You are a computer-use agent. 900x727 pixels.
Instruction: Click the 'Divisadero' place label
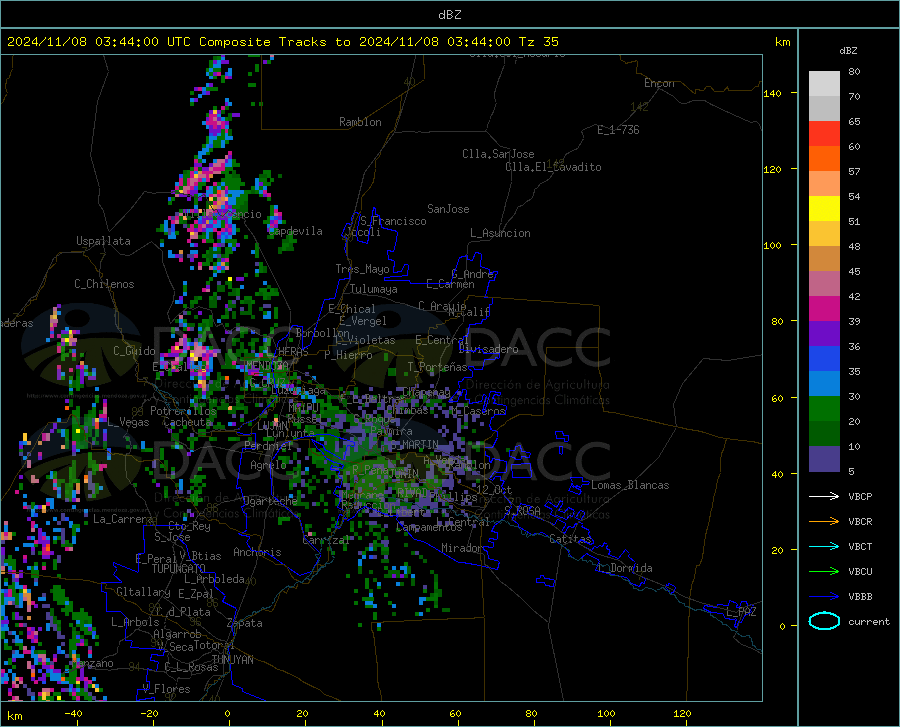coord(488,349)
